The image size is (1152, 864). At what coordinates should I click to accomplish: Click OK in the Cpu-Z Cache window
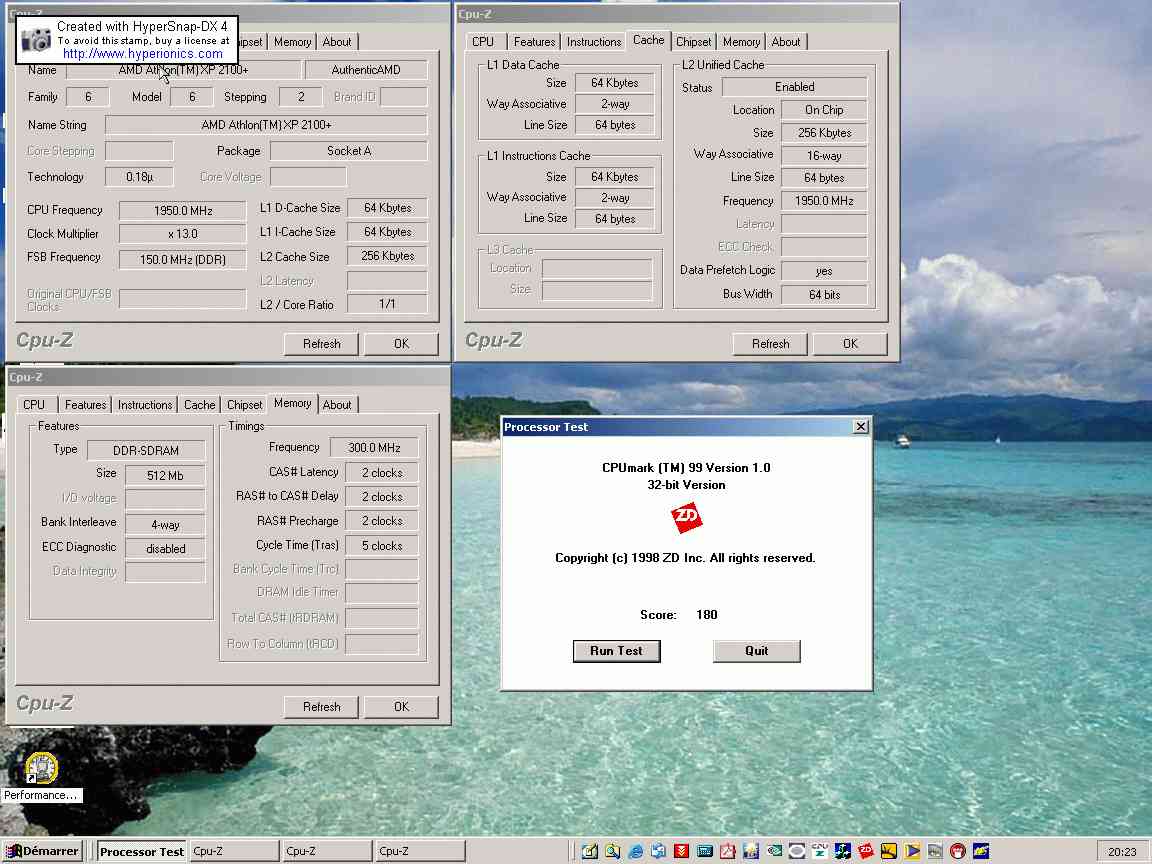tap(850, 344)
